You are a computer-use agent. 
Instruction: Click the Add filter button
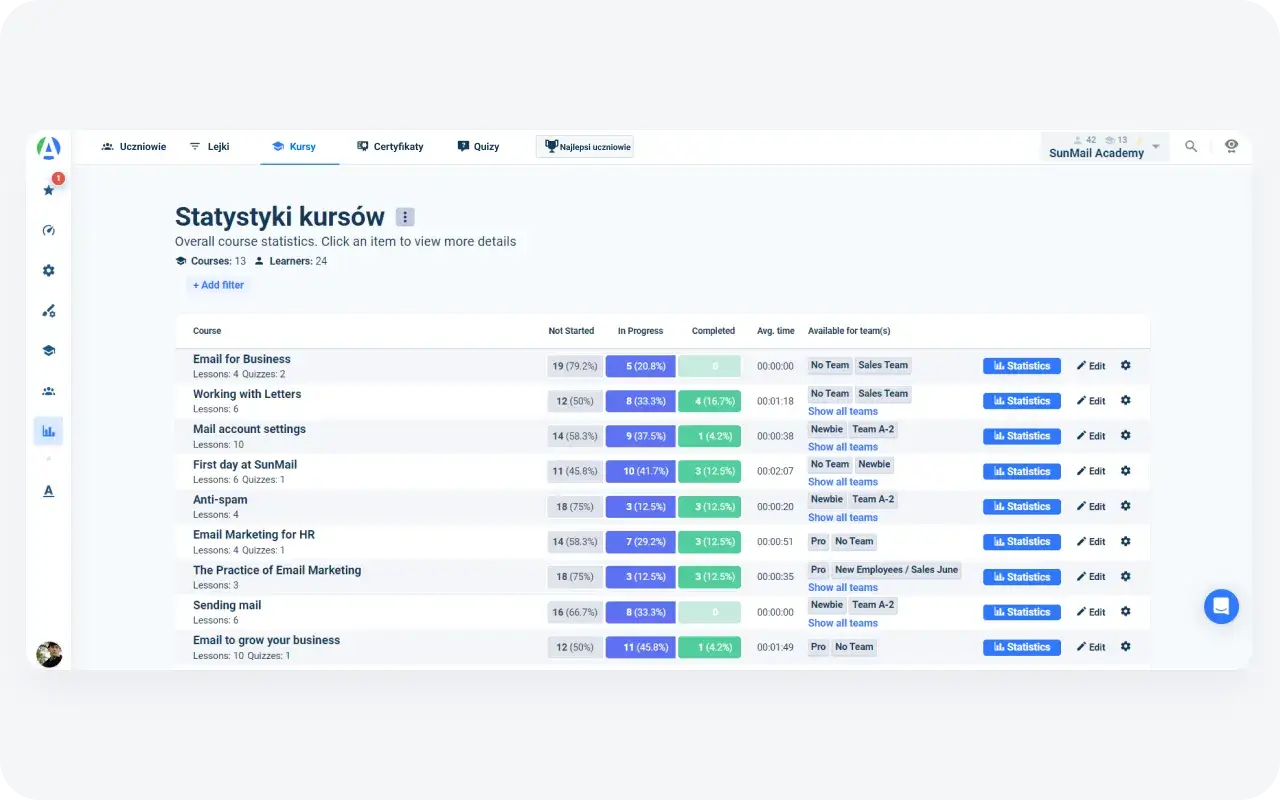(218, 285)
